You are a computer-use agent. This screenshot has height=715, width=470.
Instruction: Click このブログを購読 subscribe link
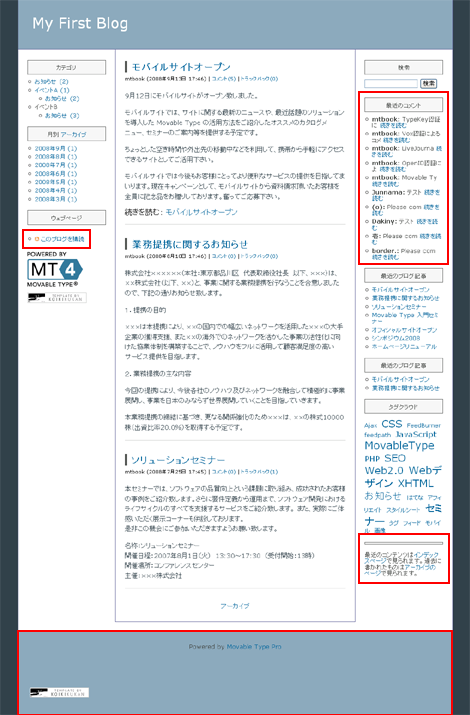62,239
